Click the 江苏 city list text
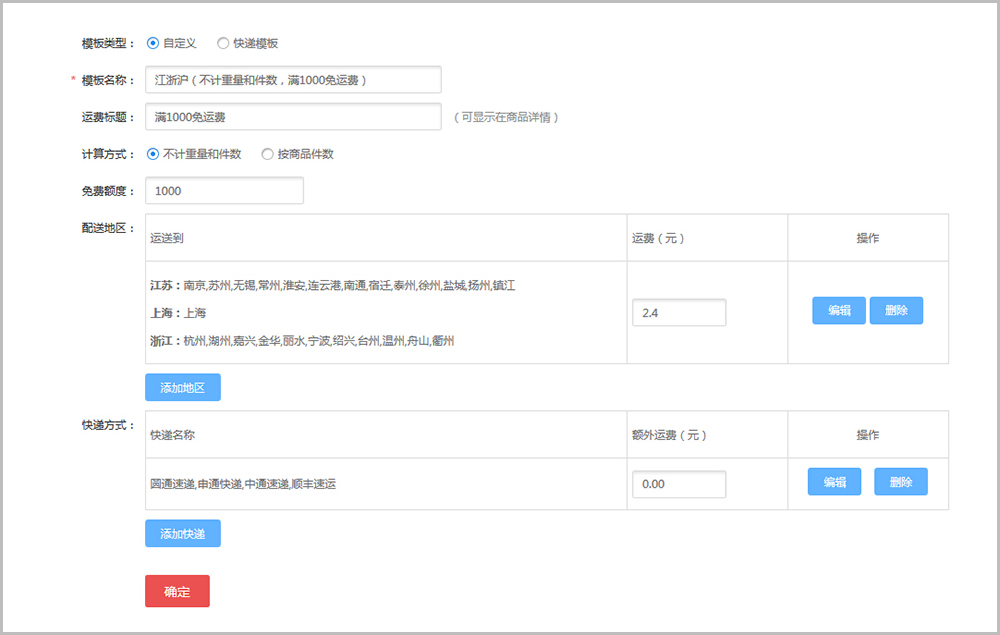Screen dimensions: 1000x635 click(x=333, y=285)
